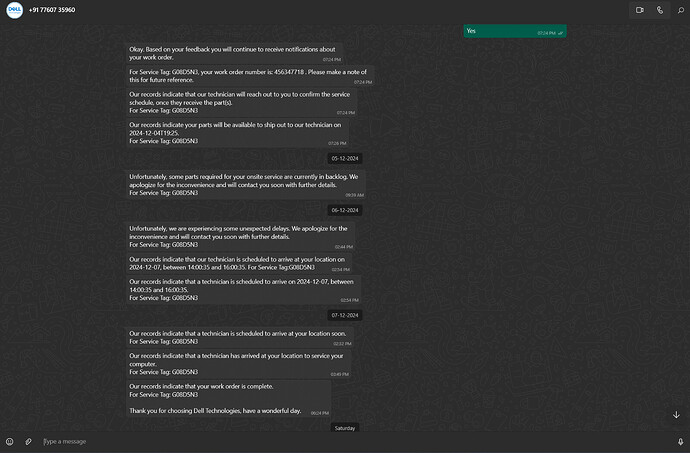690x453 pixels.
Task: Open the Dell profile picture
Action: [14, 10]
